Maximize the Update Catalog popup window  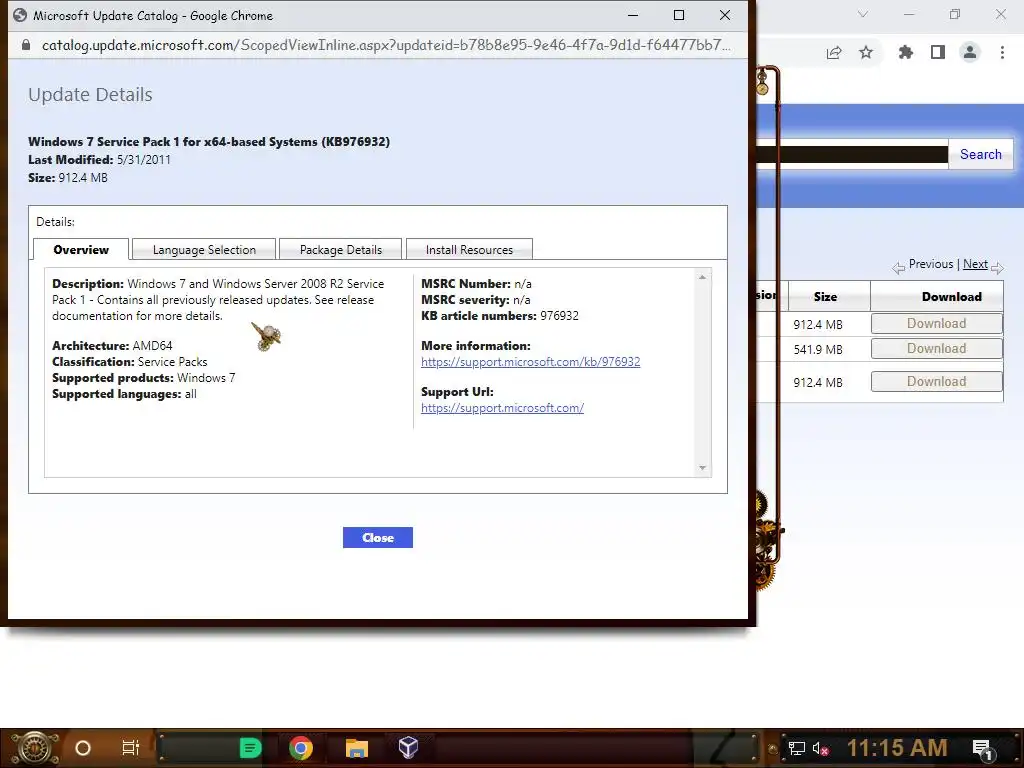pyautogui.click(x=679, y=15)
